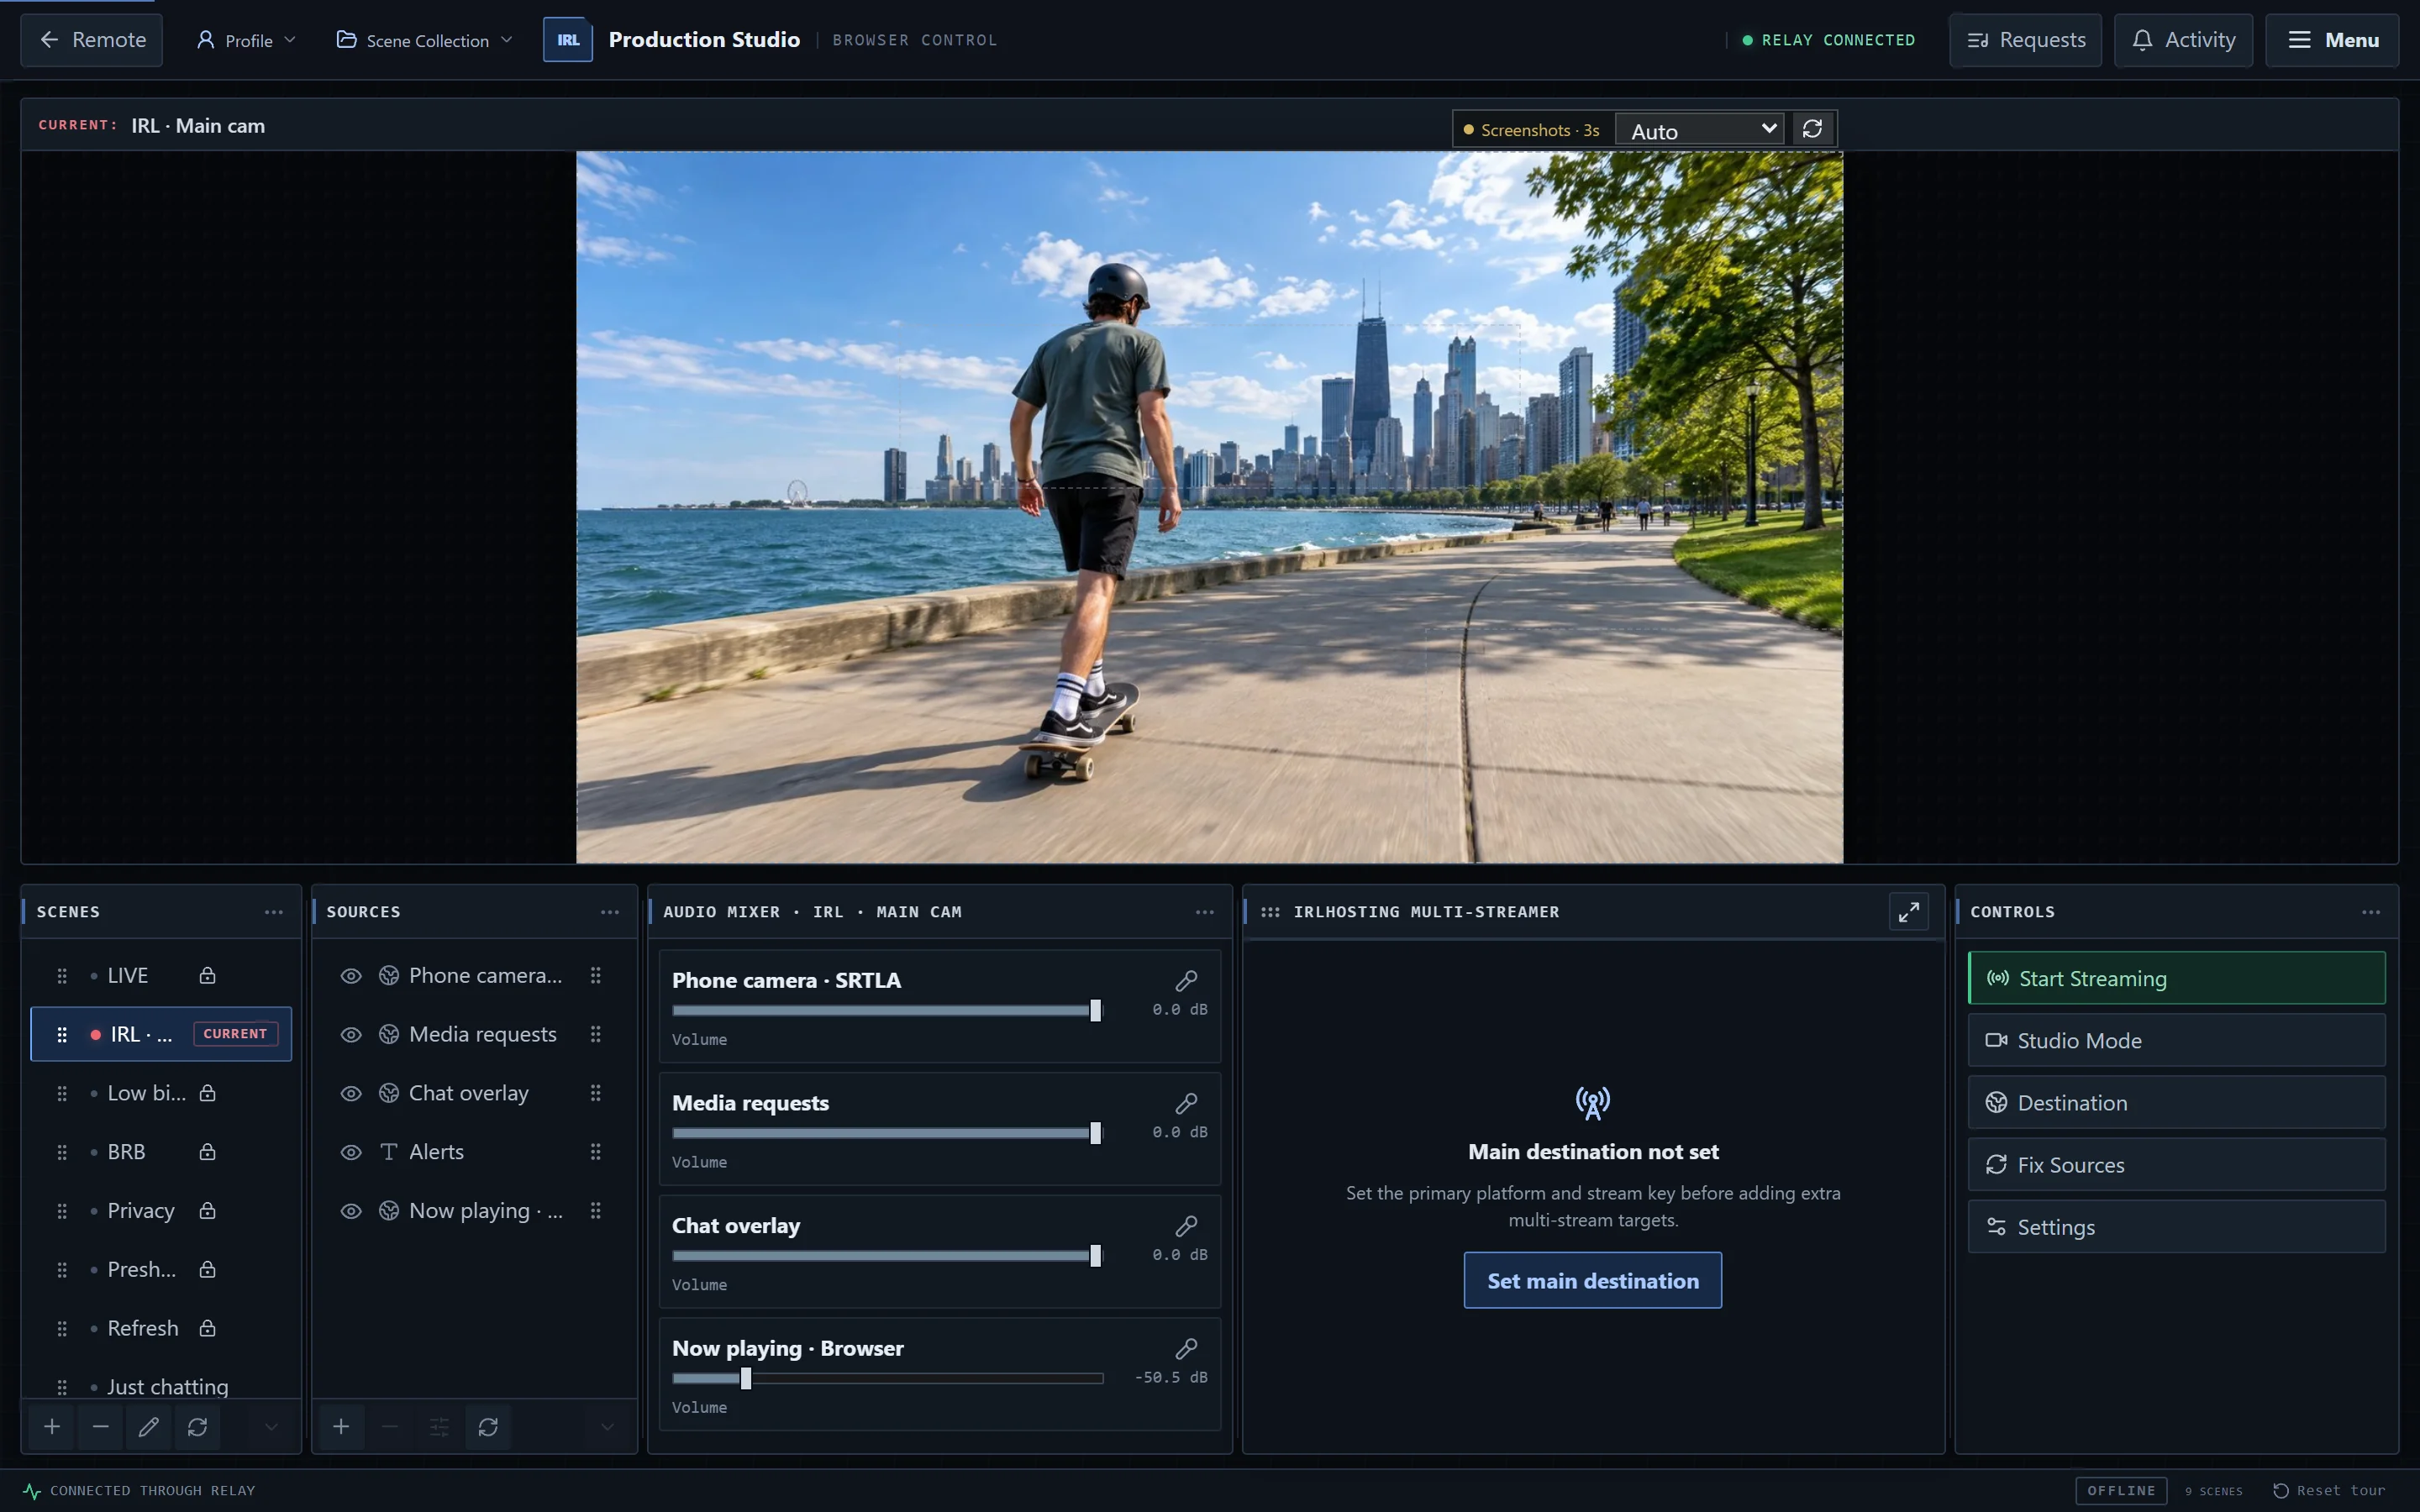Go back to Remote
The width and height of the screenshot is (2420, 1512).
click(x=92, y=40)
